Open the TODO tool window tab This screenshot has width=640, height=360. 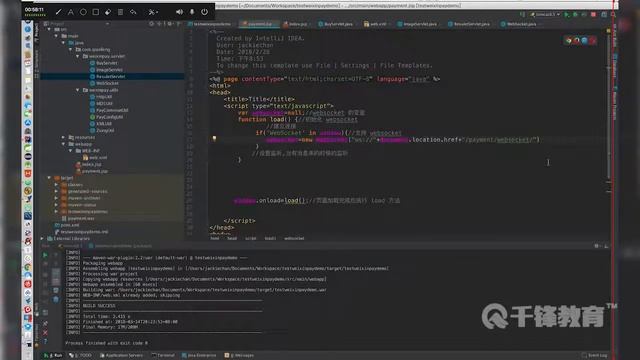click(x=80, y=356)
